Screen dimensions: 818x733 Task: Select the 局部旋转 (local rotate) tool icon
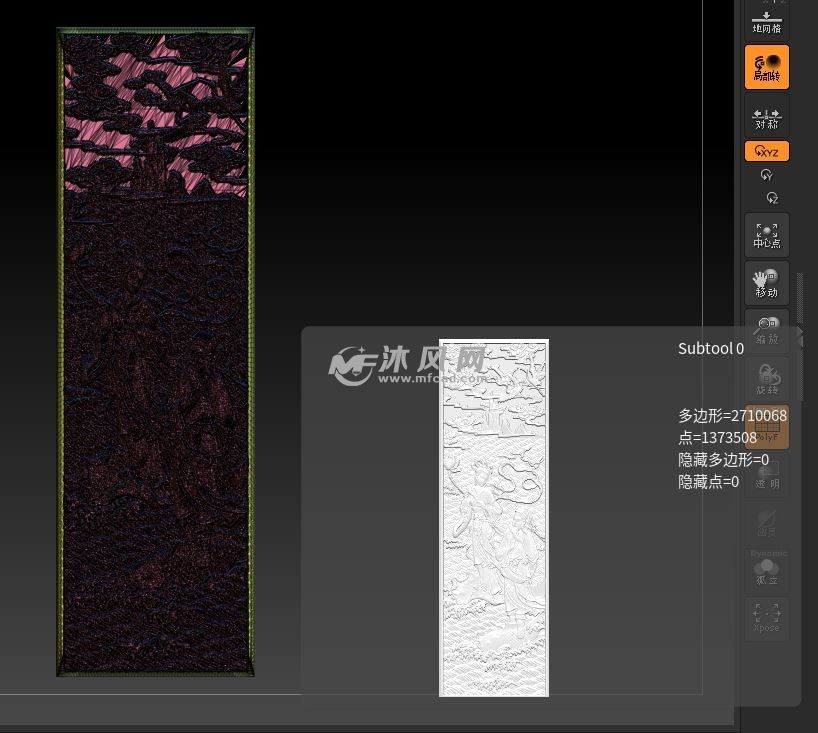767,67
